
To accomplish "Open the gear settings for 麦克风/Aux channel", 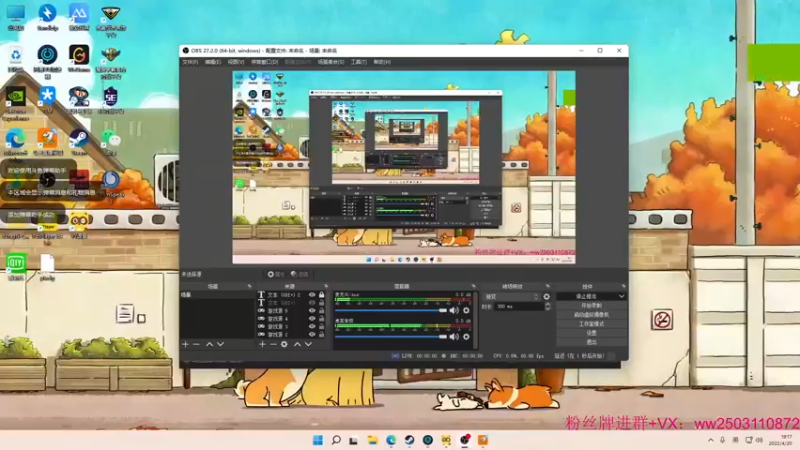I will coord(466,310).
